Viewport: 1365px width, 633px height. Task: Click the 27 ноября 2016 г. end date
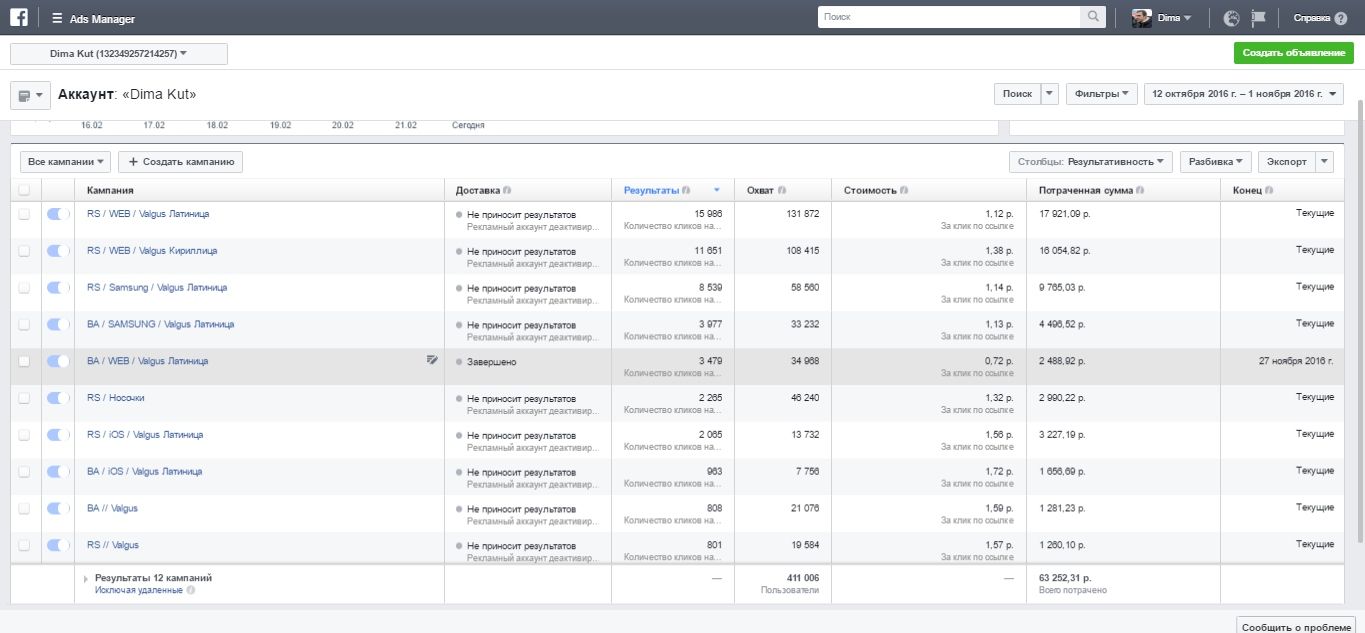[x=1296, y=361]
